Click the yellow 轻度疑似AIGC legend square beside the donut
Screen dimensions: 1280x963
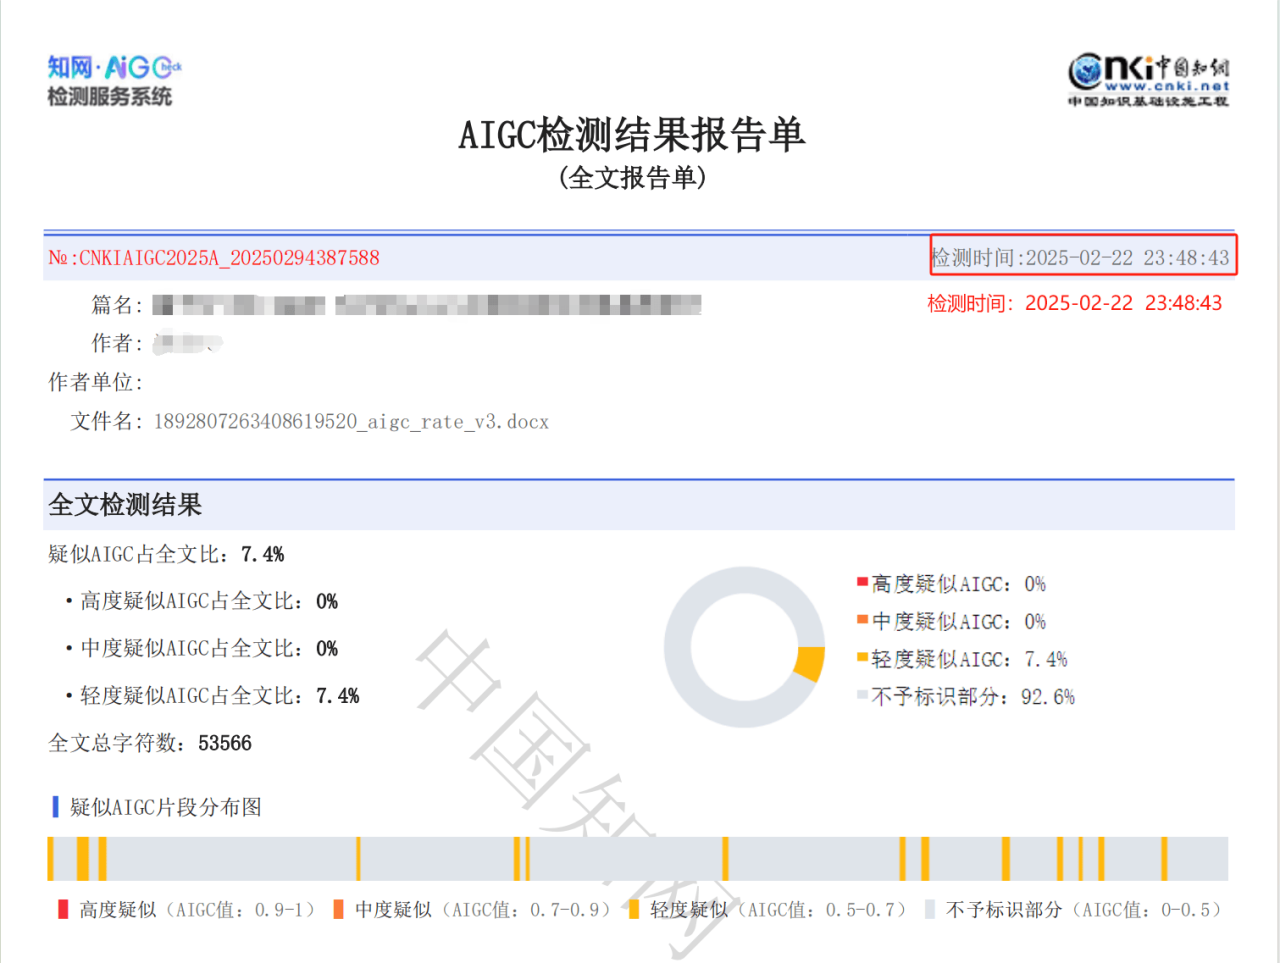[862, 657]
